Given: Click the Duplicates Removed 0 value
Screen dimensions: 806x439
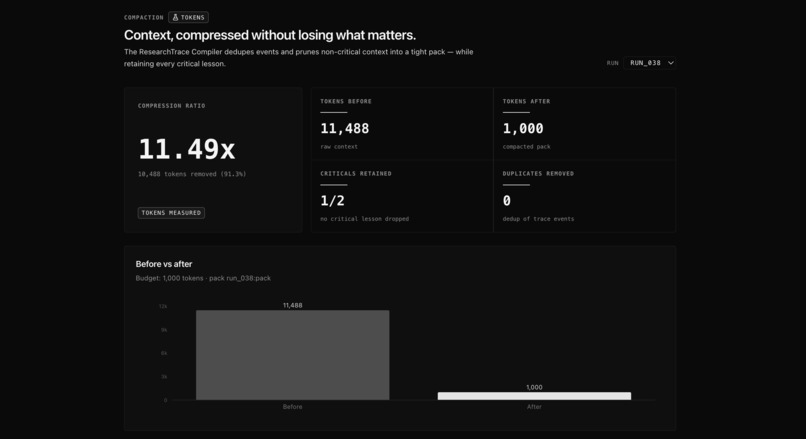Looking at the screenshot, I should click(507, 200).
